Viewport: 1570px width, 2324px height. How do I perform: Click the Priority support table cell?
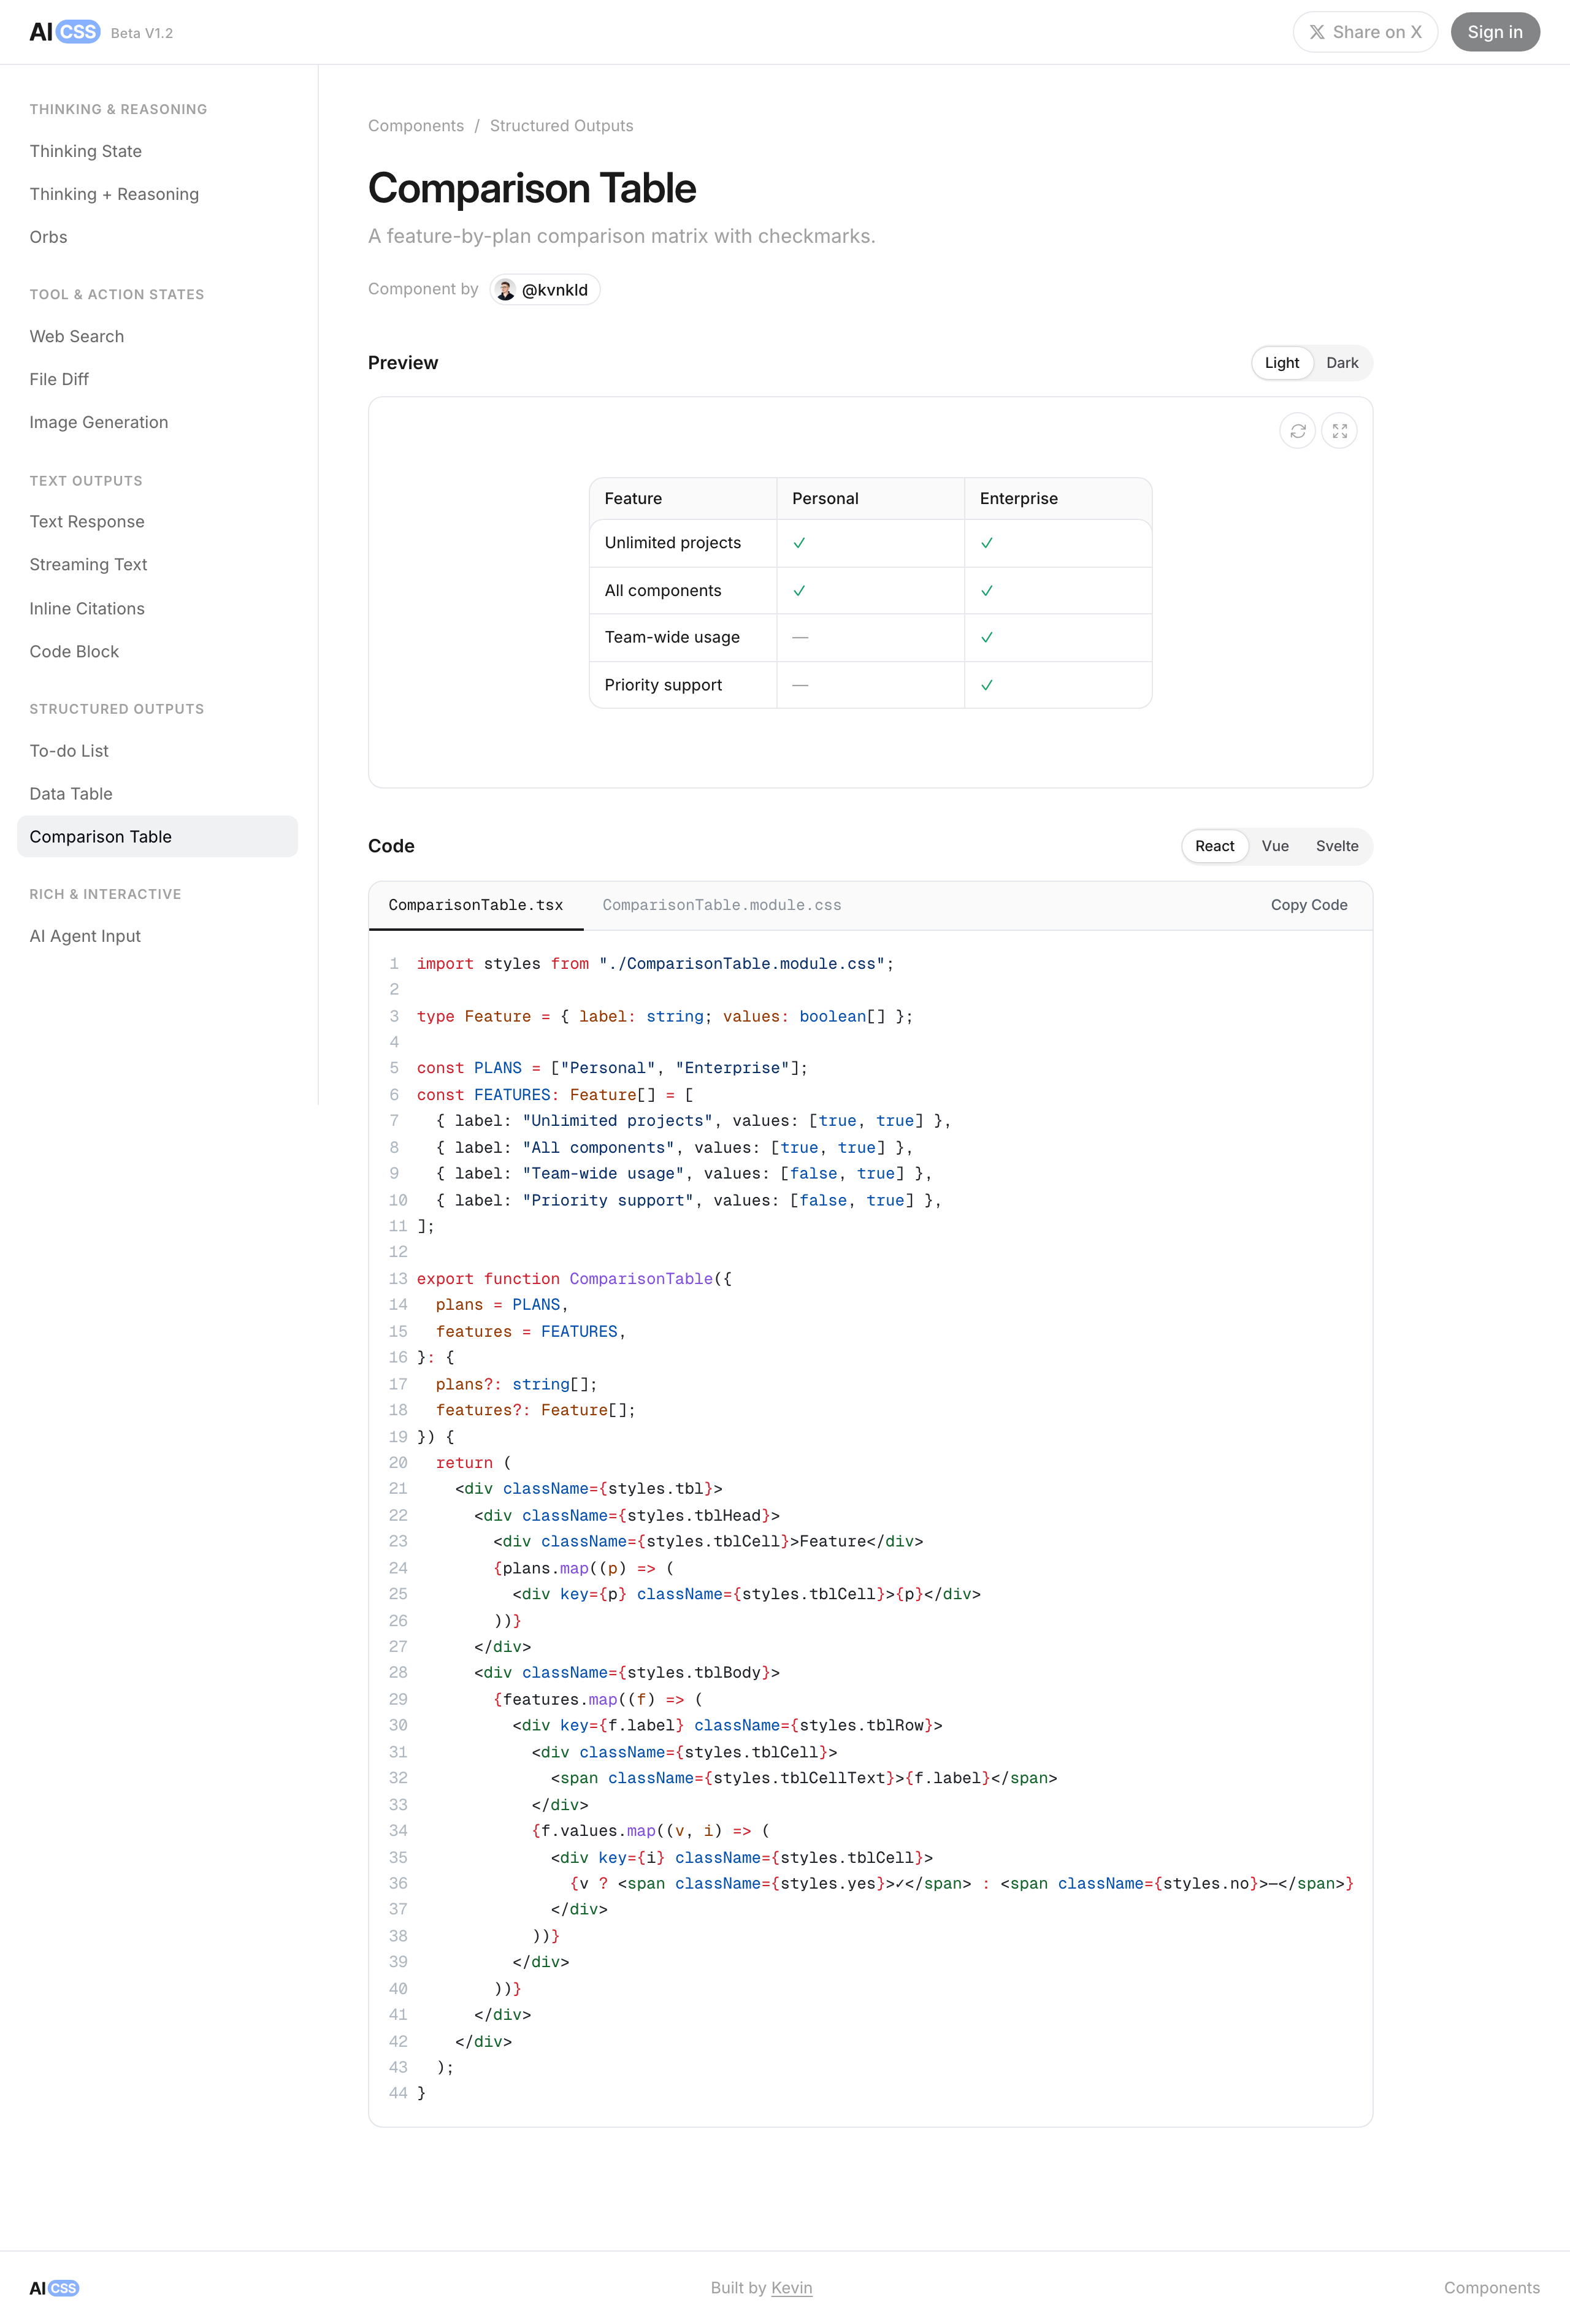pos(683,685)
